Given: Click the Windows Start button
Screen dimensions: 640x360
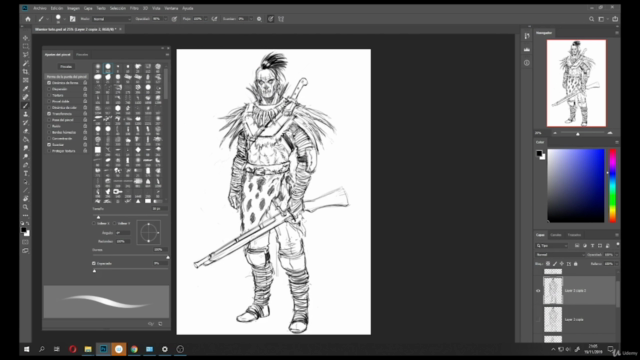Looking at the screenshot, I should [27, 349].
